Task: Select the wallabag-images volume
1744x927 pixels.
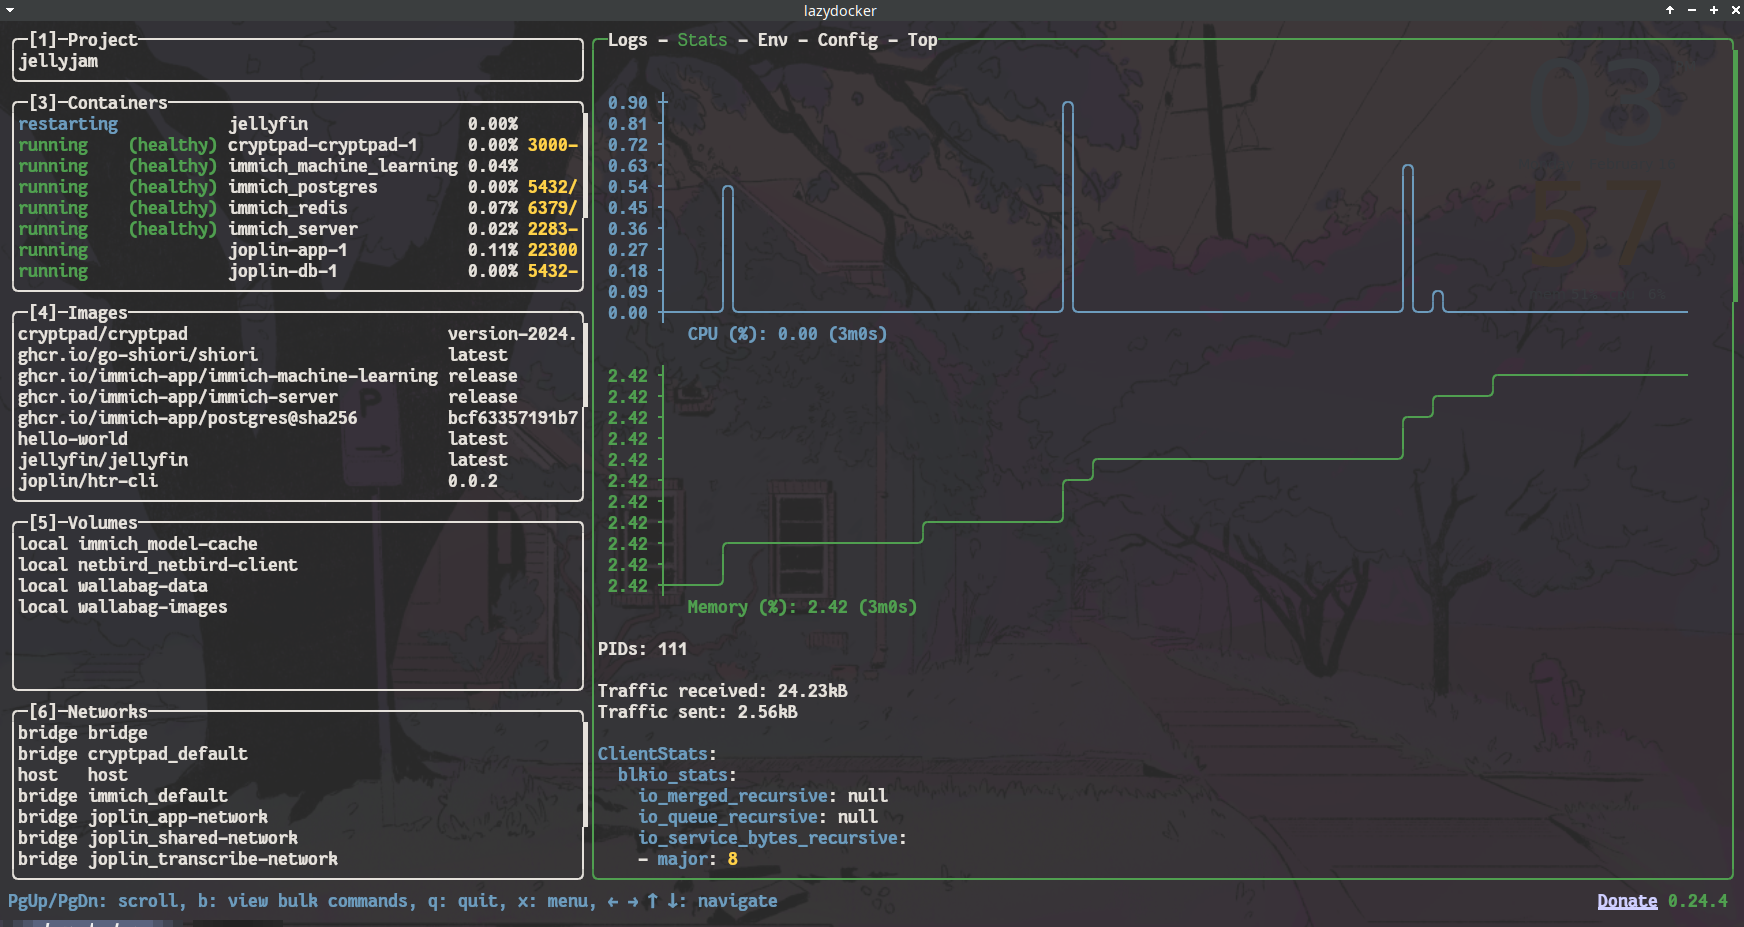Action: pos(298,607)
